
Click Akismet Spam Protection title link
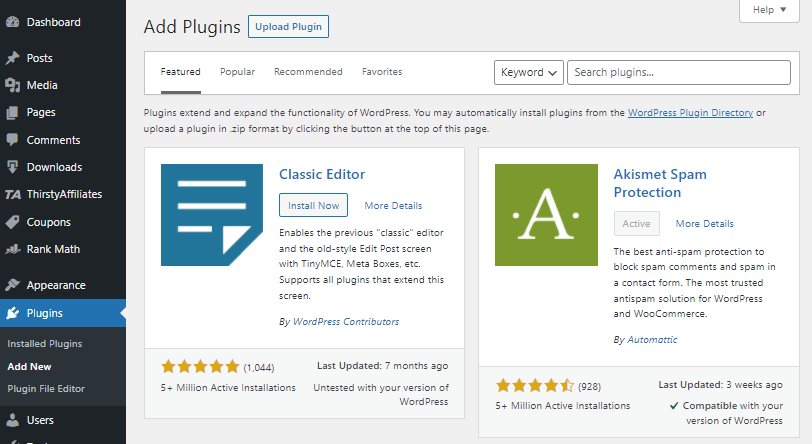click(660, 183)
